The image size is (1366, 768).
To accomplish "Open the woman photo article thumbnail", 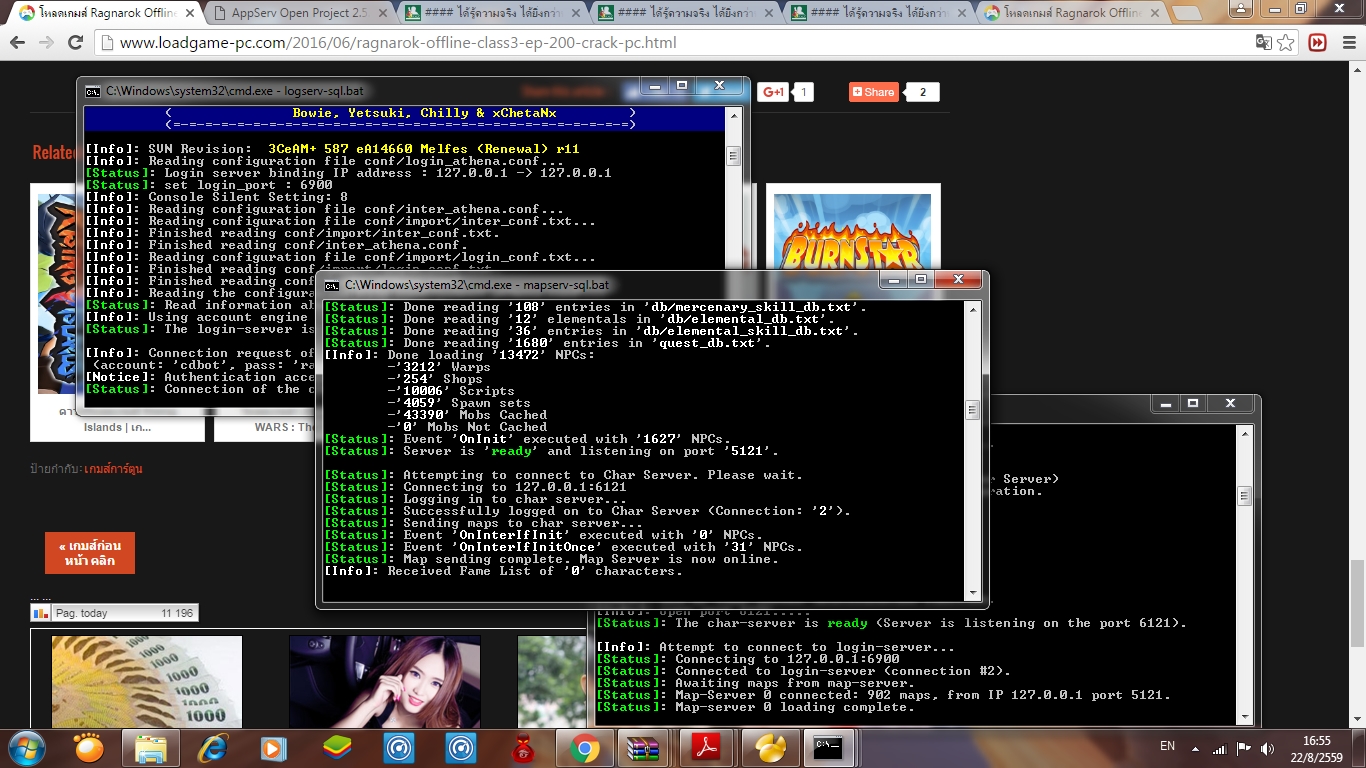I will click(x=385, y=682).
